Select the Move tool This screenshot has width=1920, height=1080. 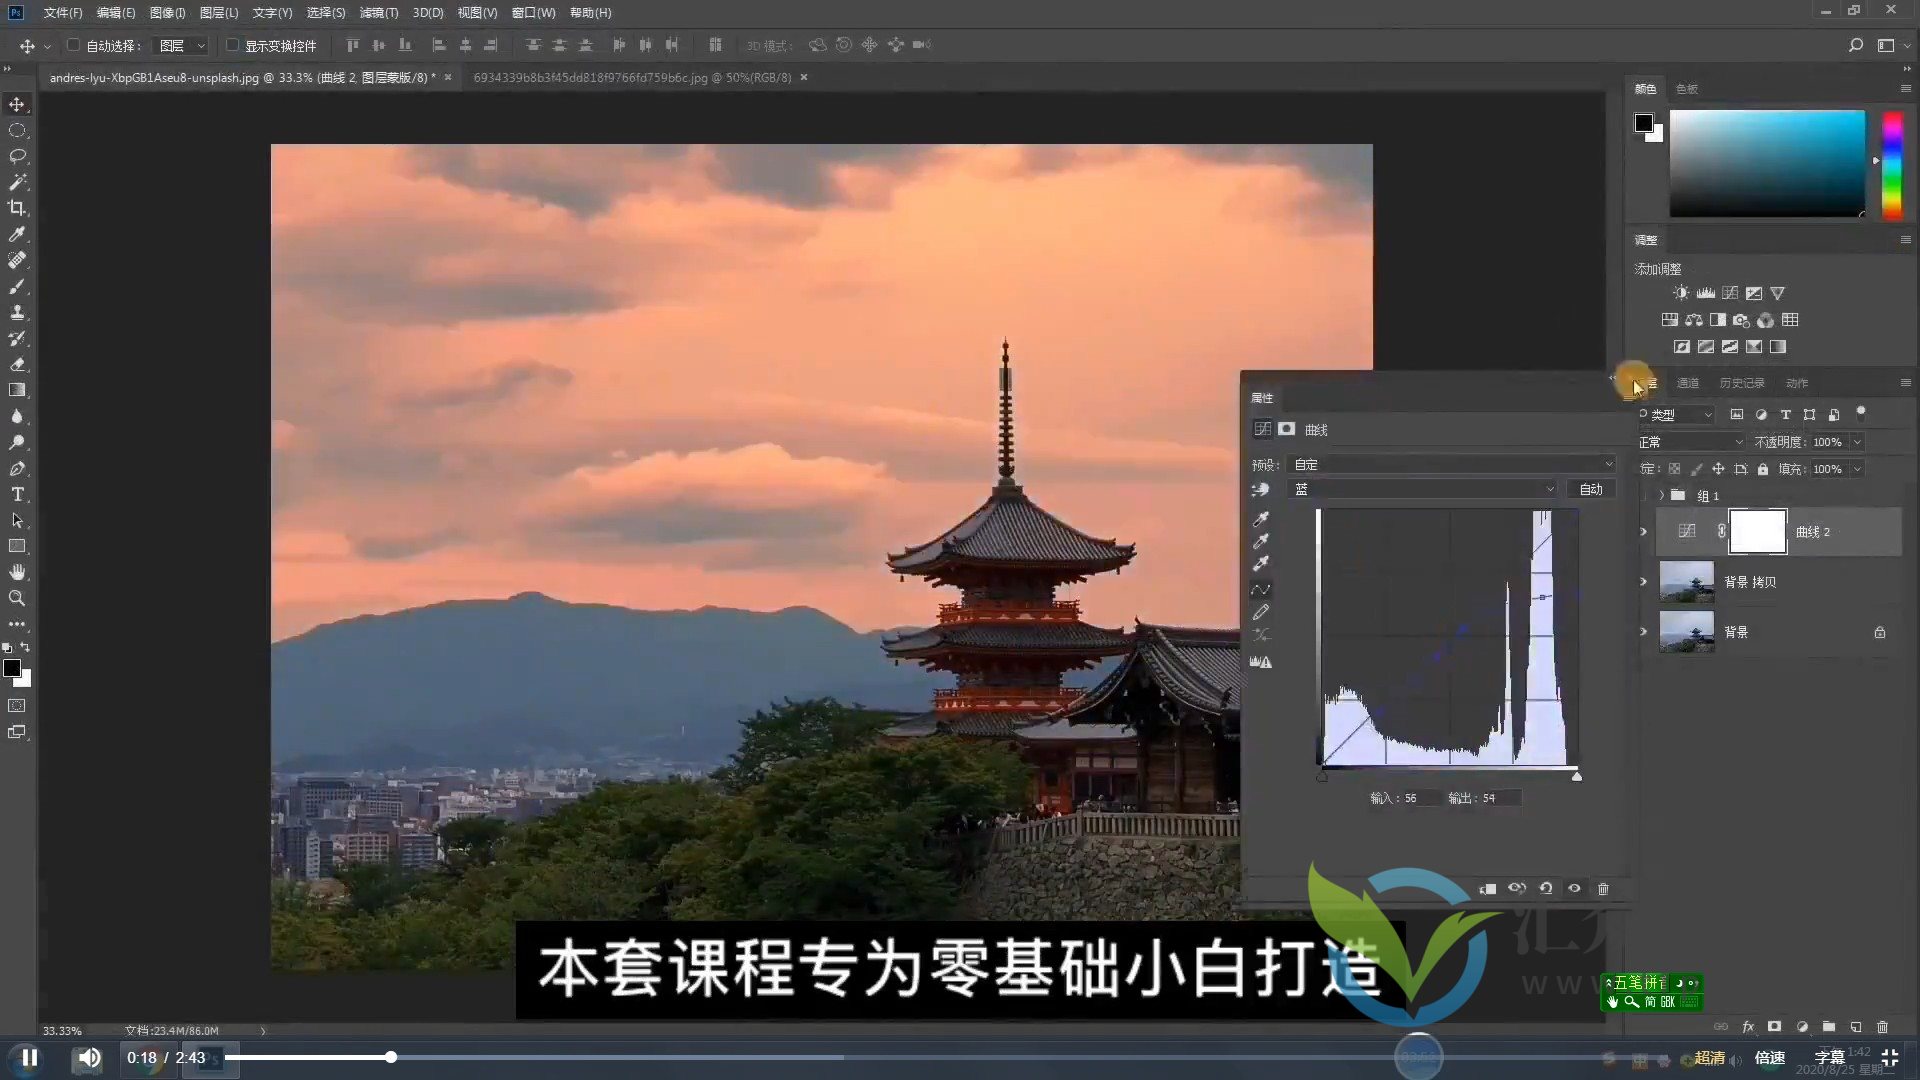(x=16, y=103)
